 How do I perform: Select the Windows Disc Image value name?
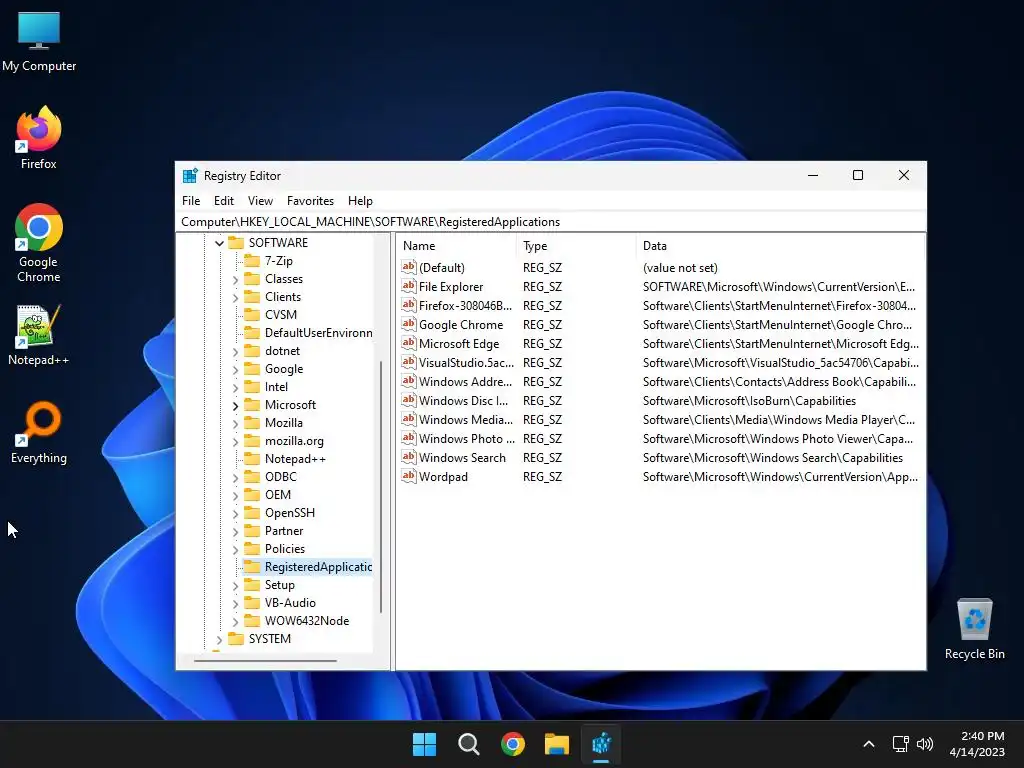click(464, 400)
